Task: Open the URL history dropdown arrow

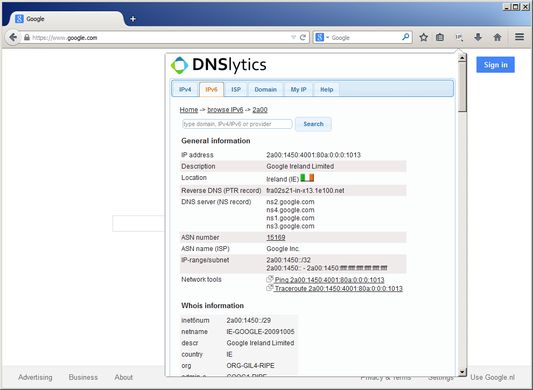Action: [293, 37]
